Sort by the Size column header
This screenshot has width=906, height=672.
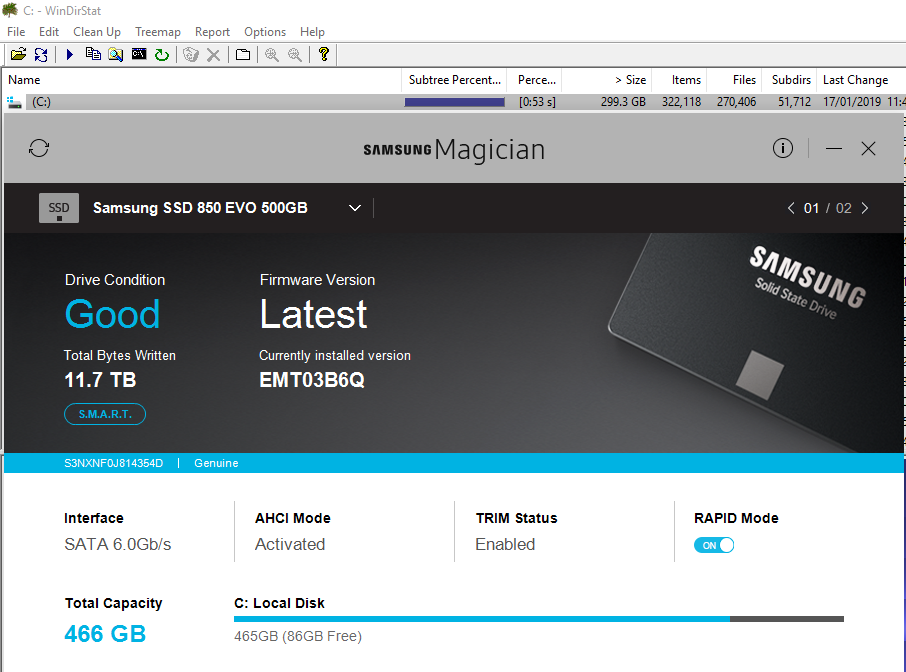(607, 80)
